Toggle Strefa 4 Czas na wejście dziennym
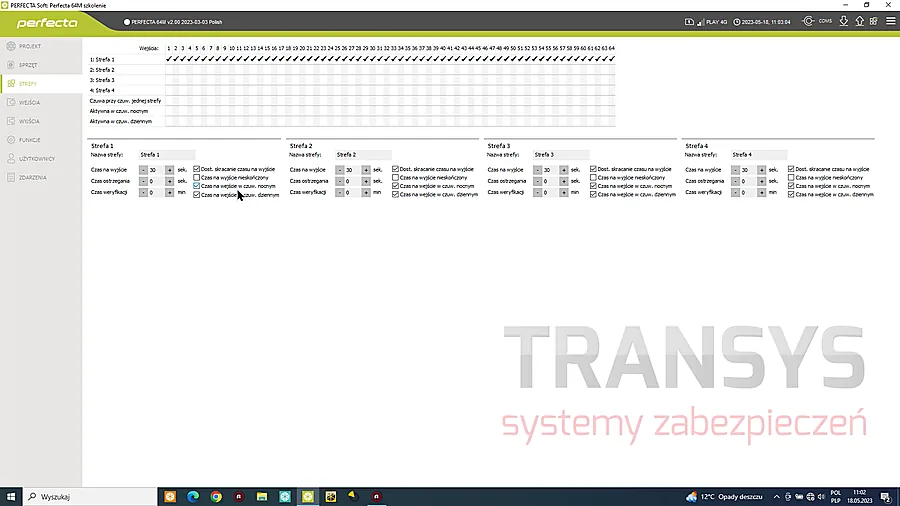The image size is (900, 506). click(791, 194)
